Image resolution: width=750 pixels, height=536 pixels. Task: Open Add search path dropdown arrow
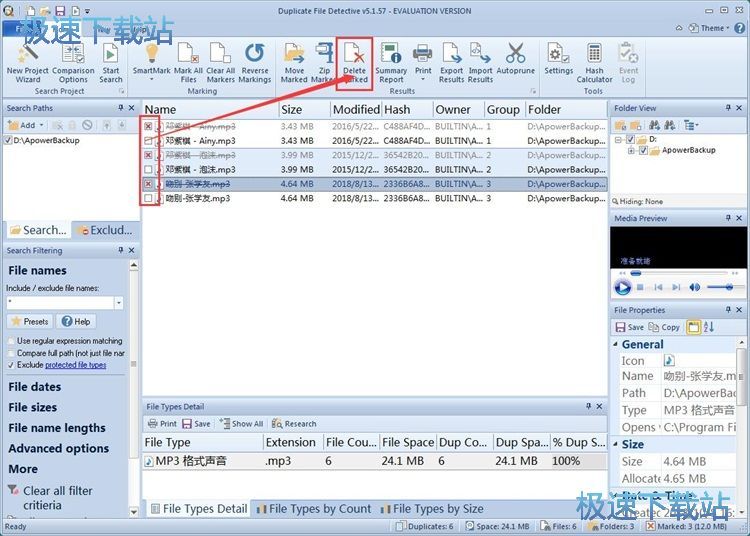42,125
